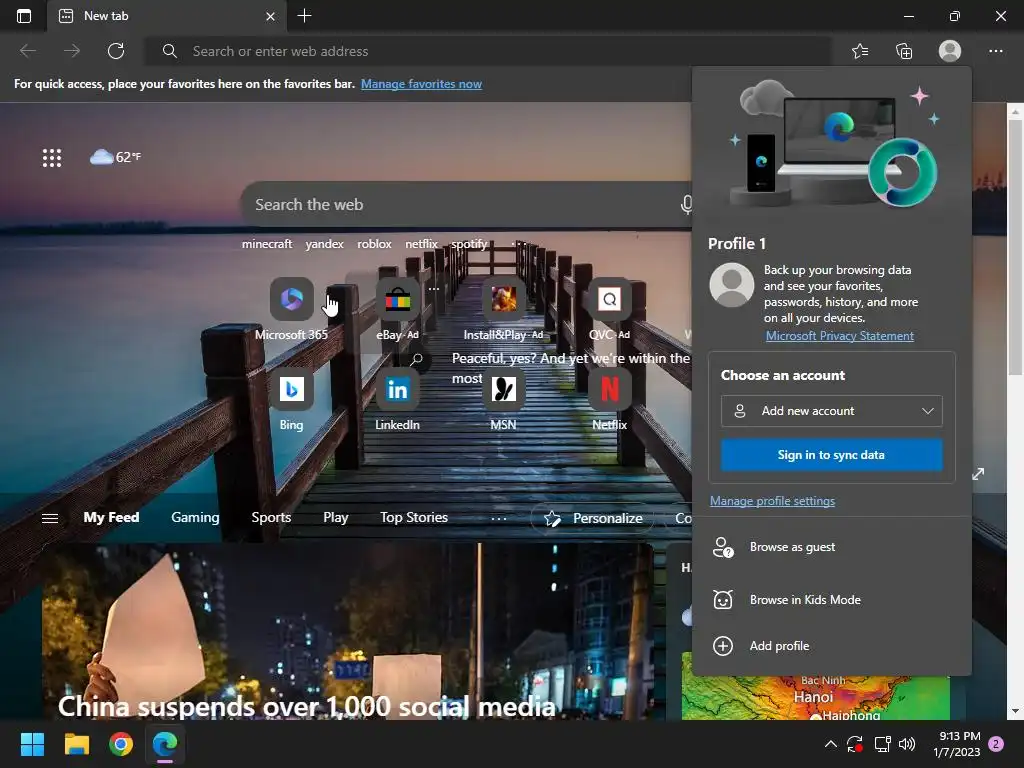Select the yandex search suggestion
The image size is (1024, 768).
[x=325, y=244]
